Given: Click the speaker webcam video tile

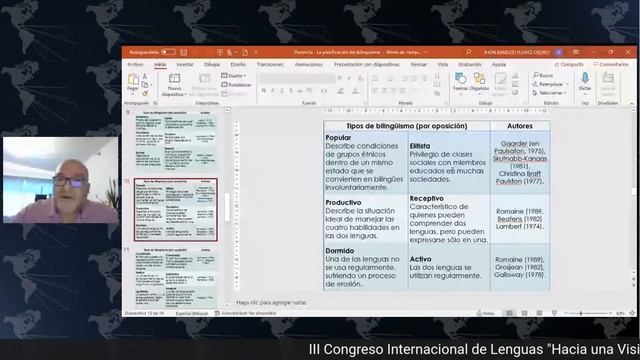Looking at the screenshot, I should (x=60, y=180).
